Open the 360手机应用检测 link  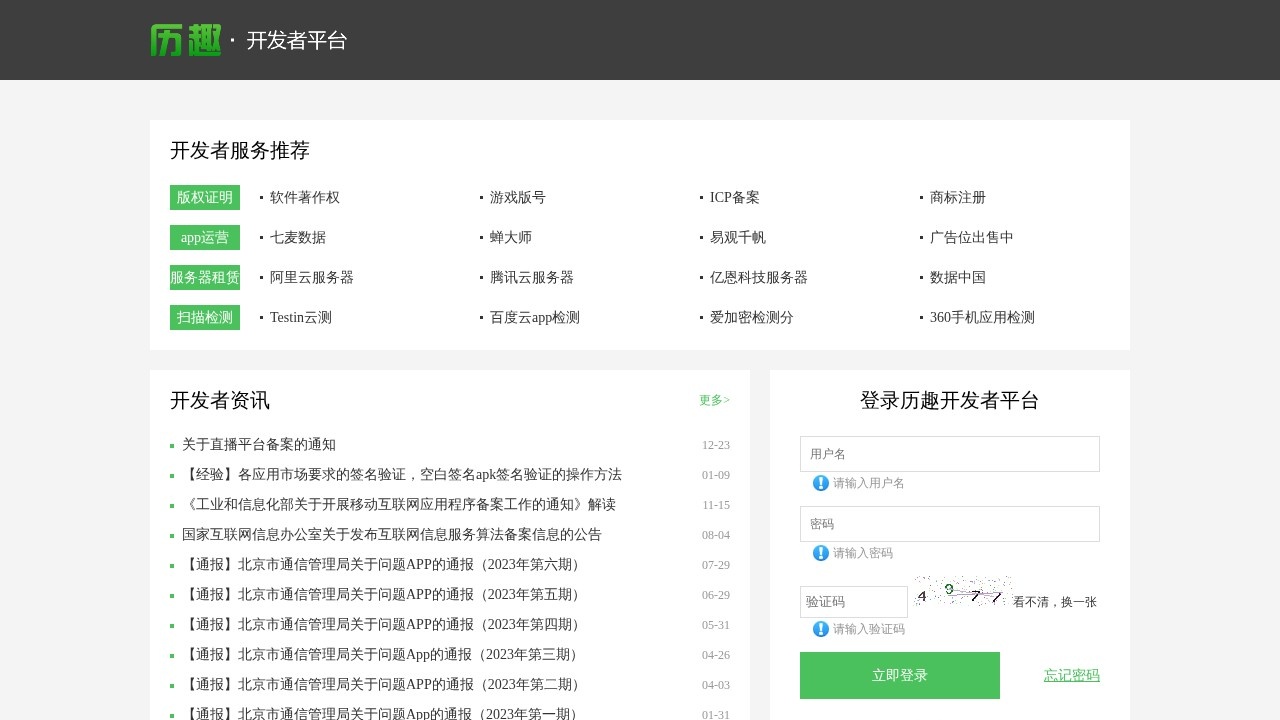(x=982, y=317)
